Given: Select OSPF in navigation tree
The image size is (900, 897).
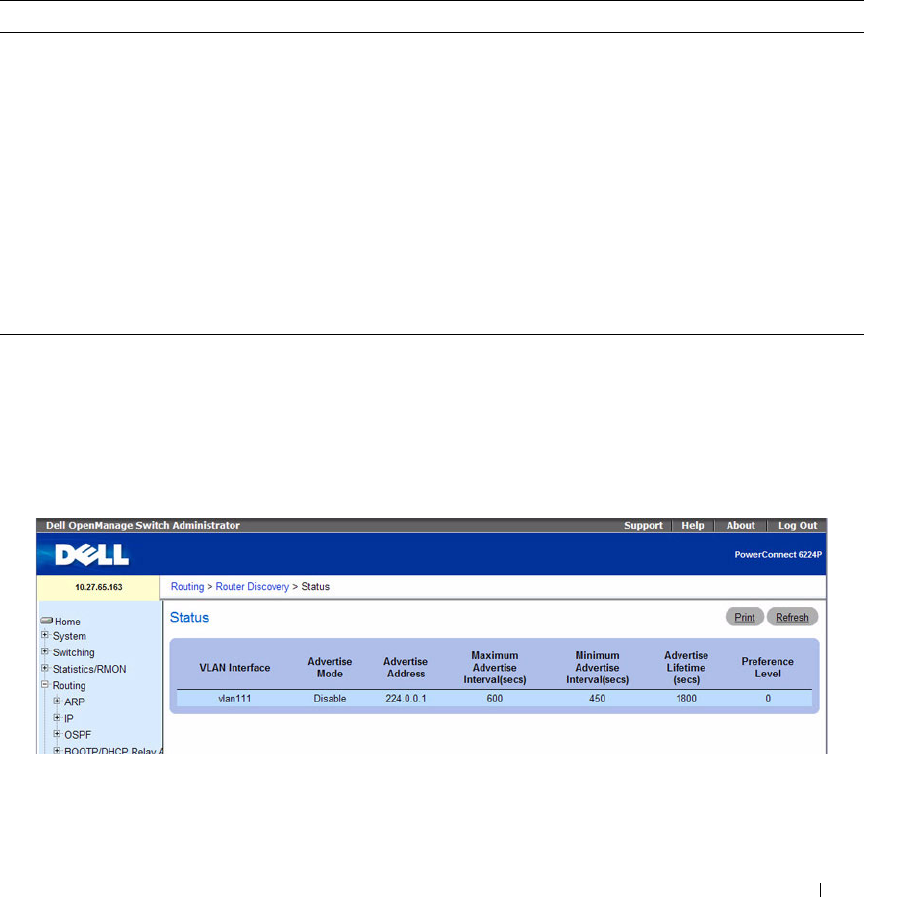Looking at the screenshot, I should [x=77, y=735].
